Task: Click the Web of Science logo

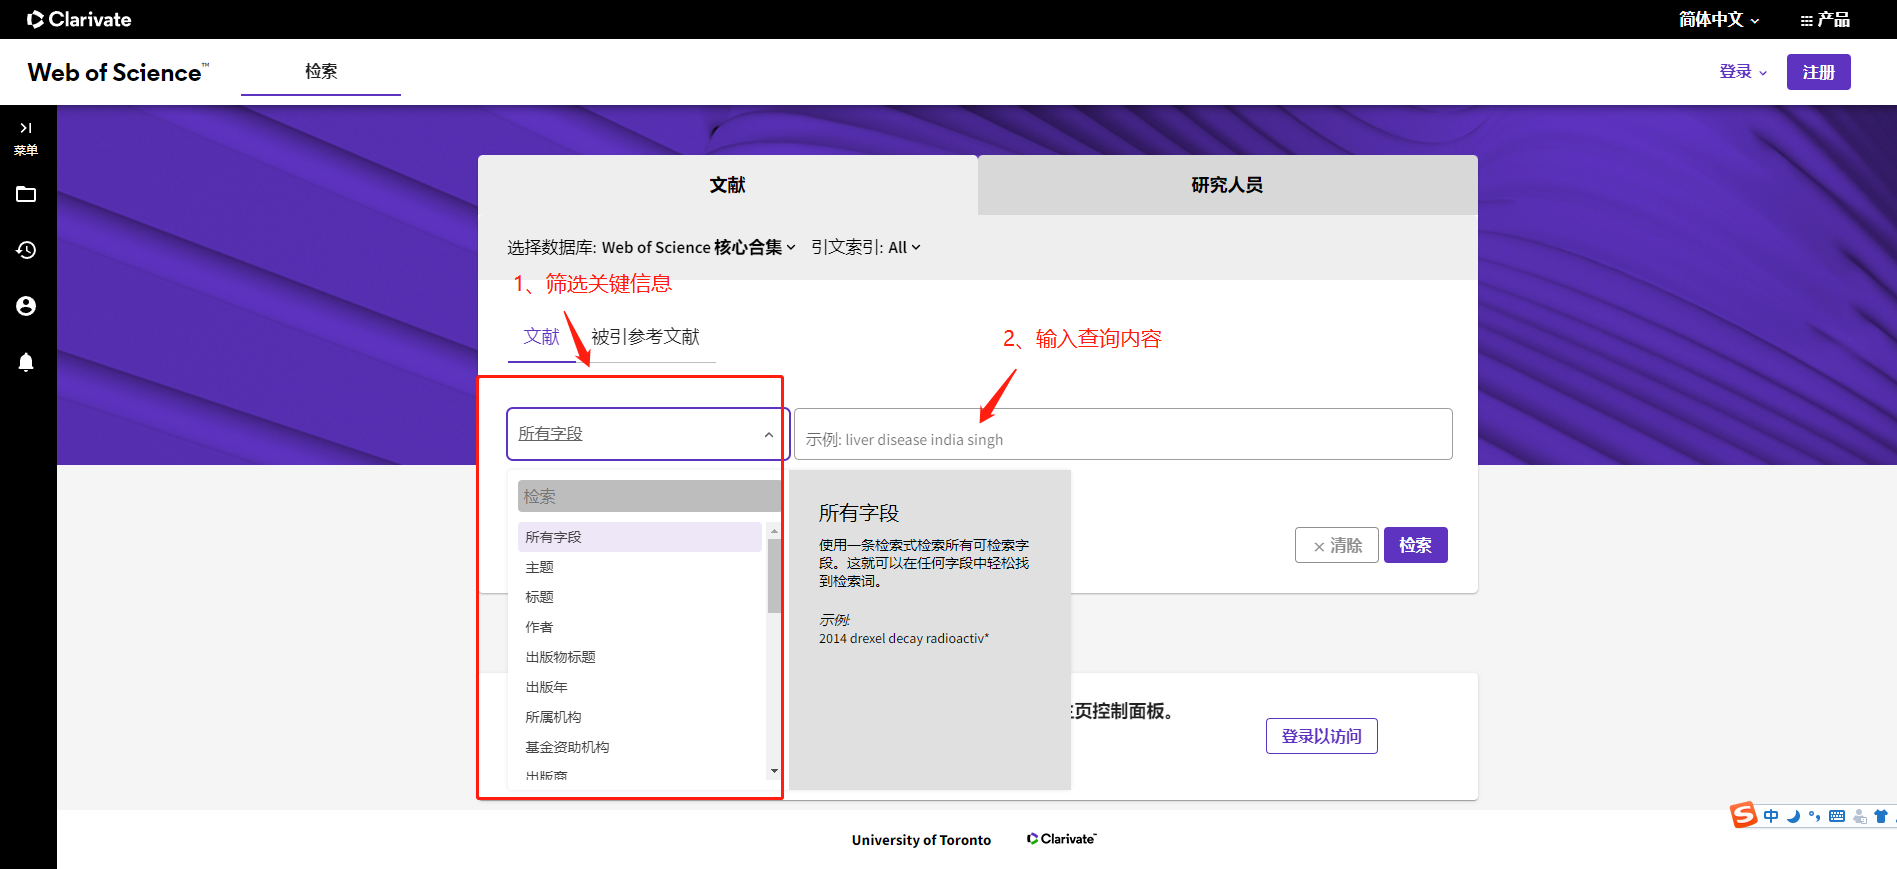Action: (118, 72)
